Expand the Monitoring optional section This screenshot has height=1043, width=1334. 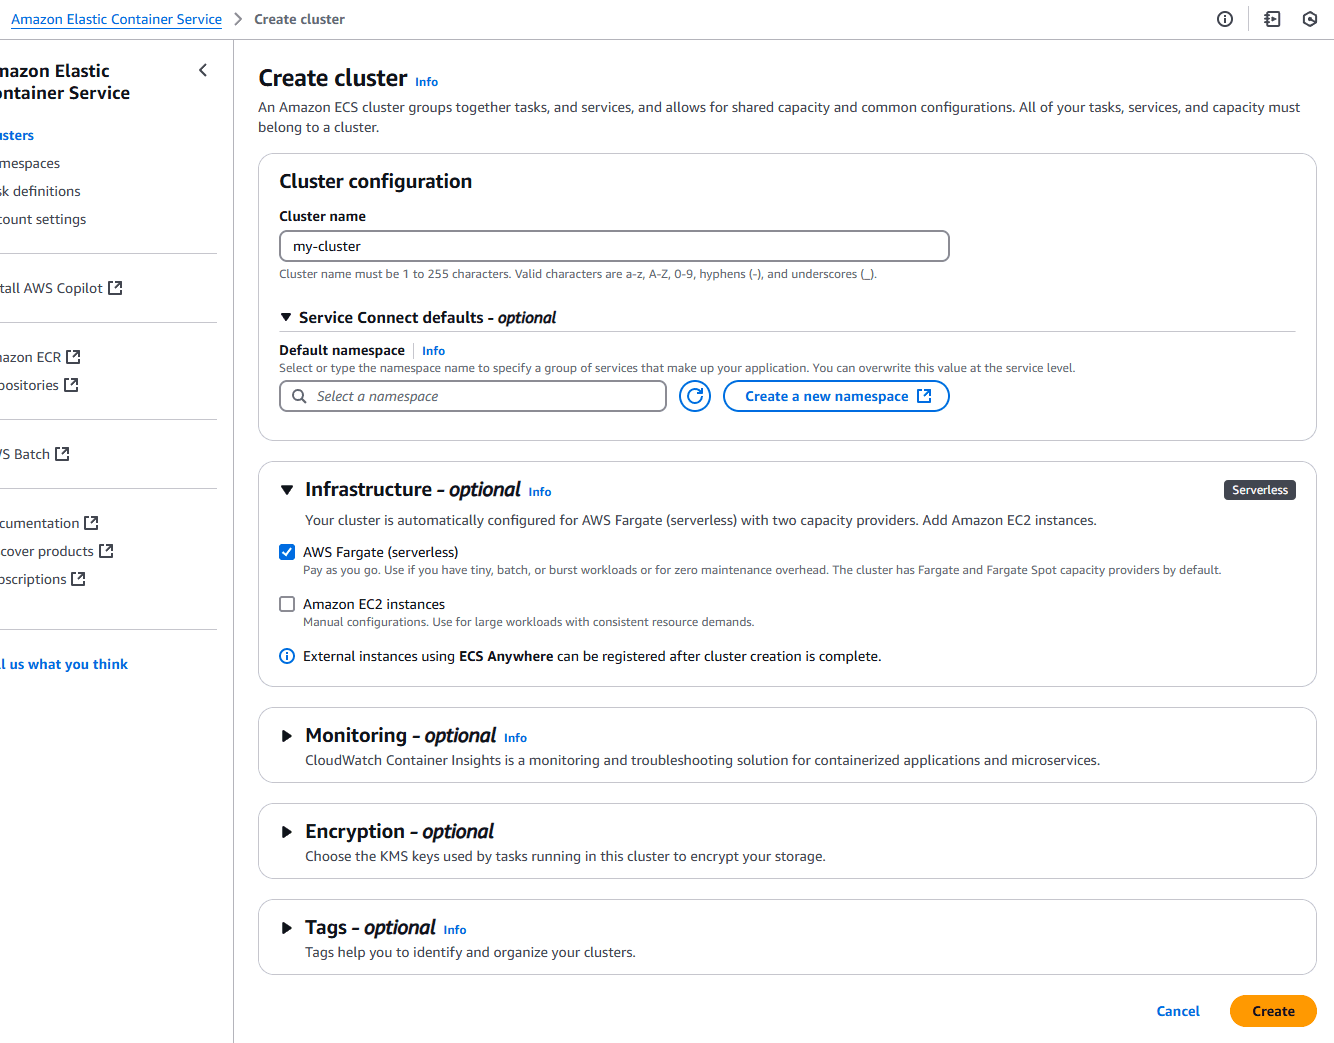(287, 736)
